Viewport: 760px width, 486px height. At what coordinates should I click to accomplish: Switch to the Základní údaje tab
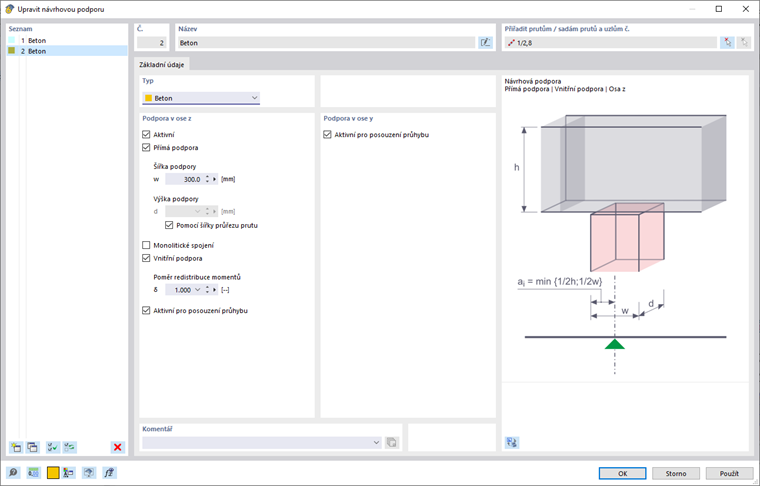161,64
